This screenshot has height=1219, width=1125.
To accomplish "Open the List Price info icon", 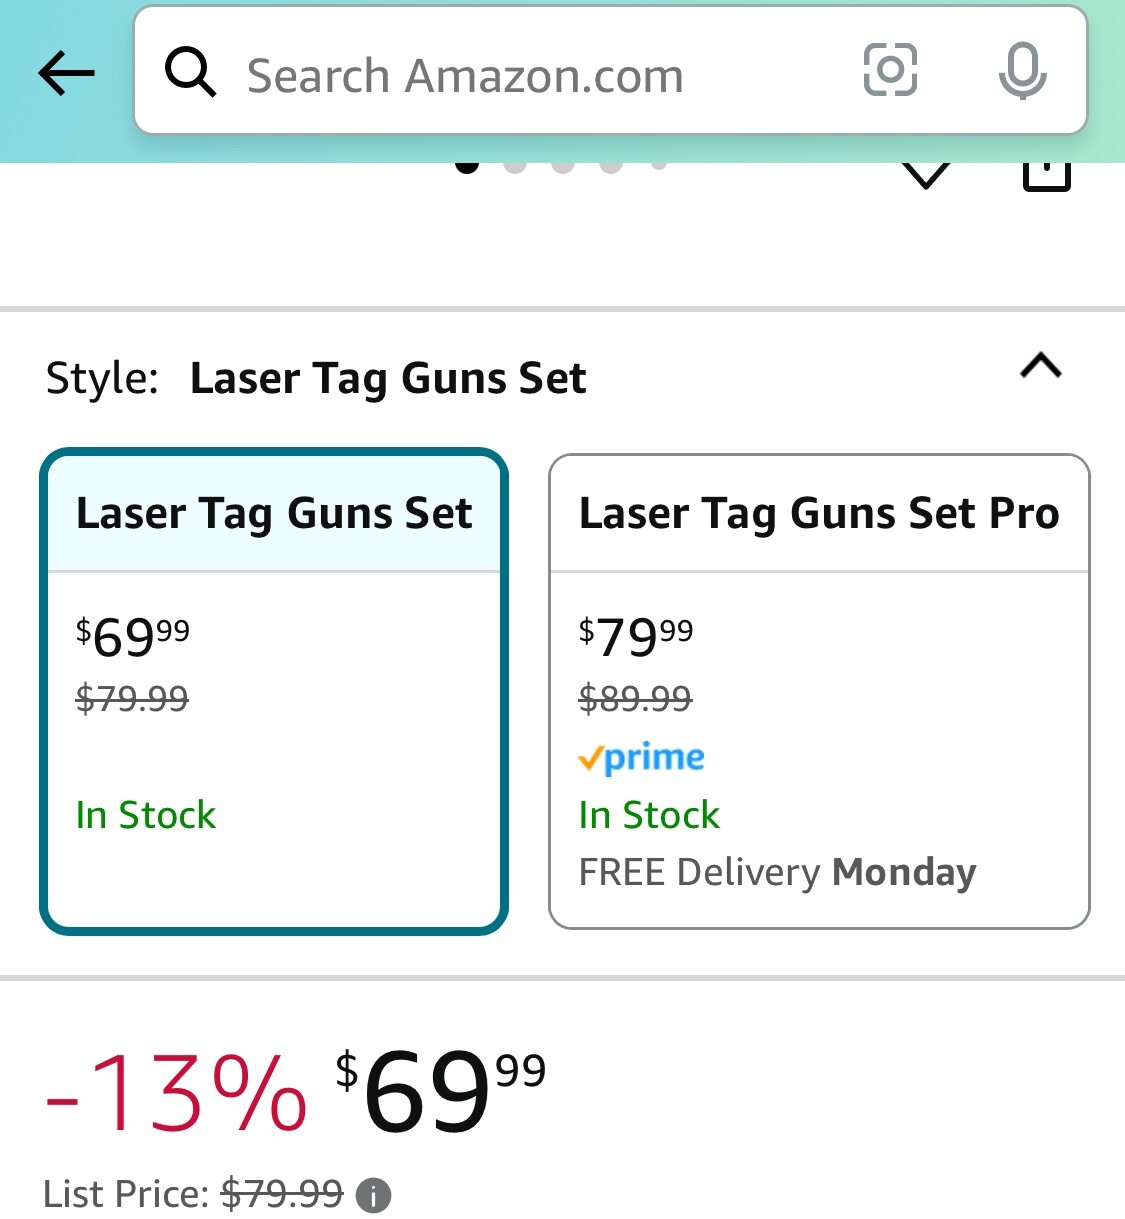I will (x=373, y=1195).
